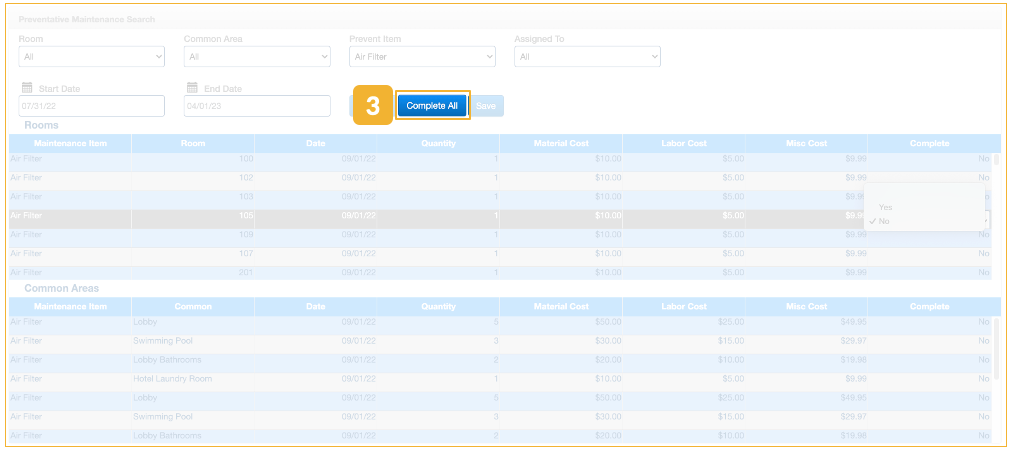Click the Complete All button
Viewport: 1010px width, 450px height.
point(432,106)
